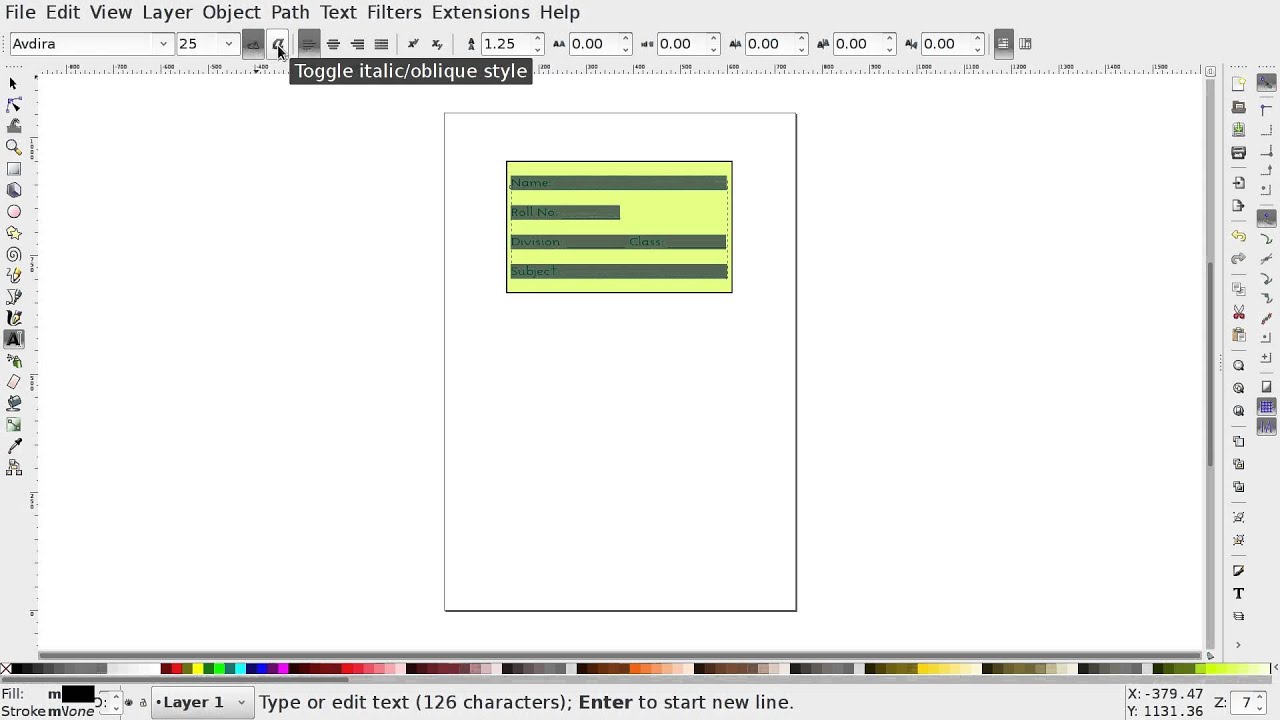Screen dimensions: 1280x720
Task: Center align text
Action: 333,44
